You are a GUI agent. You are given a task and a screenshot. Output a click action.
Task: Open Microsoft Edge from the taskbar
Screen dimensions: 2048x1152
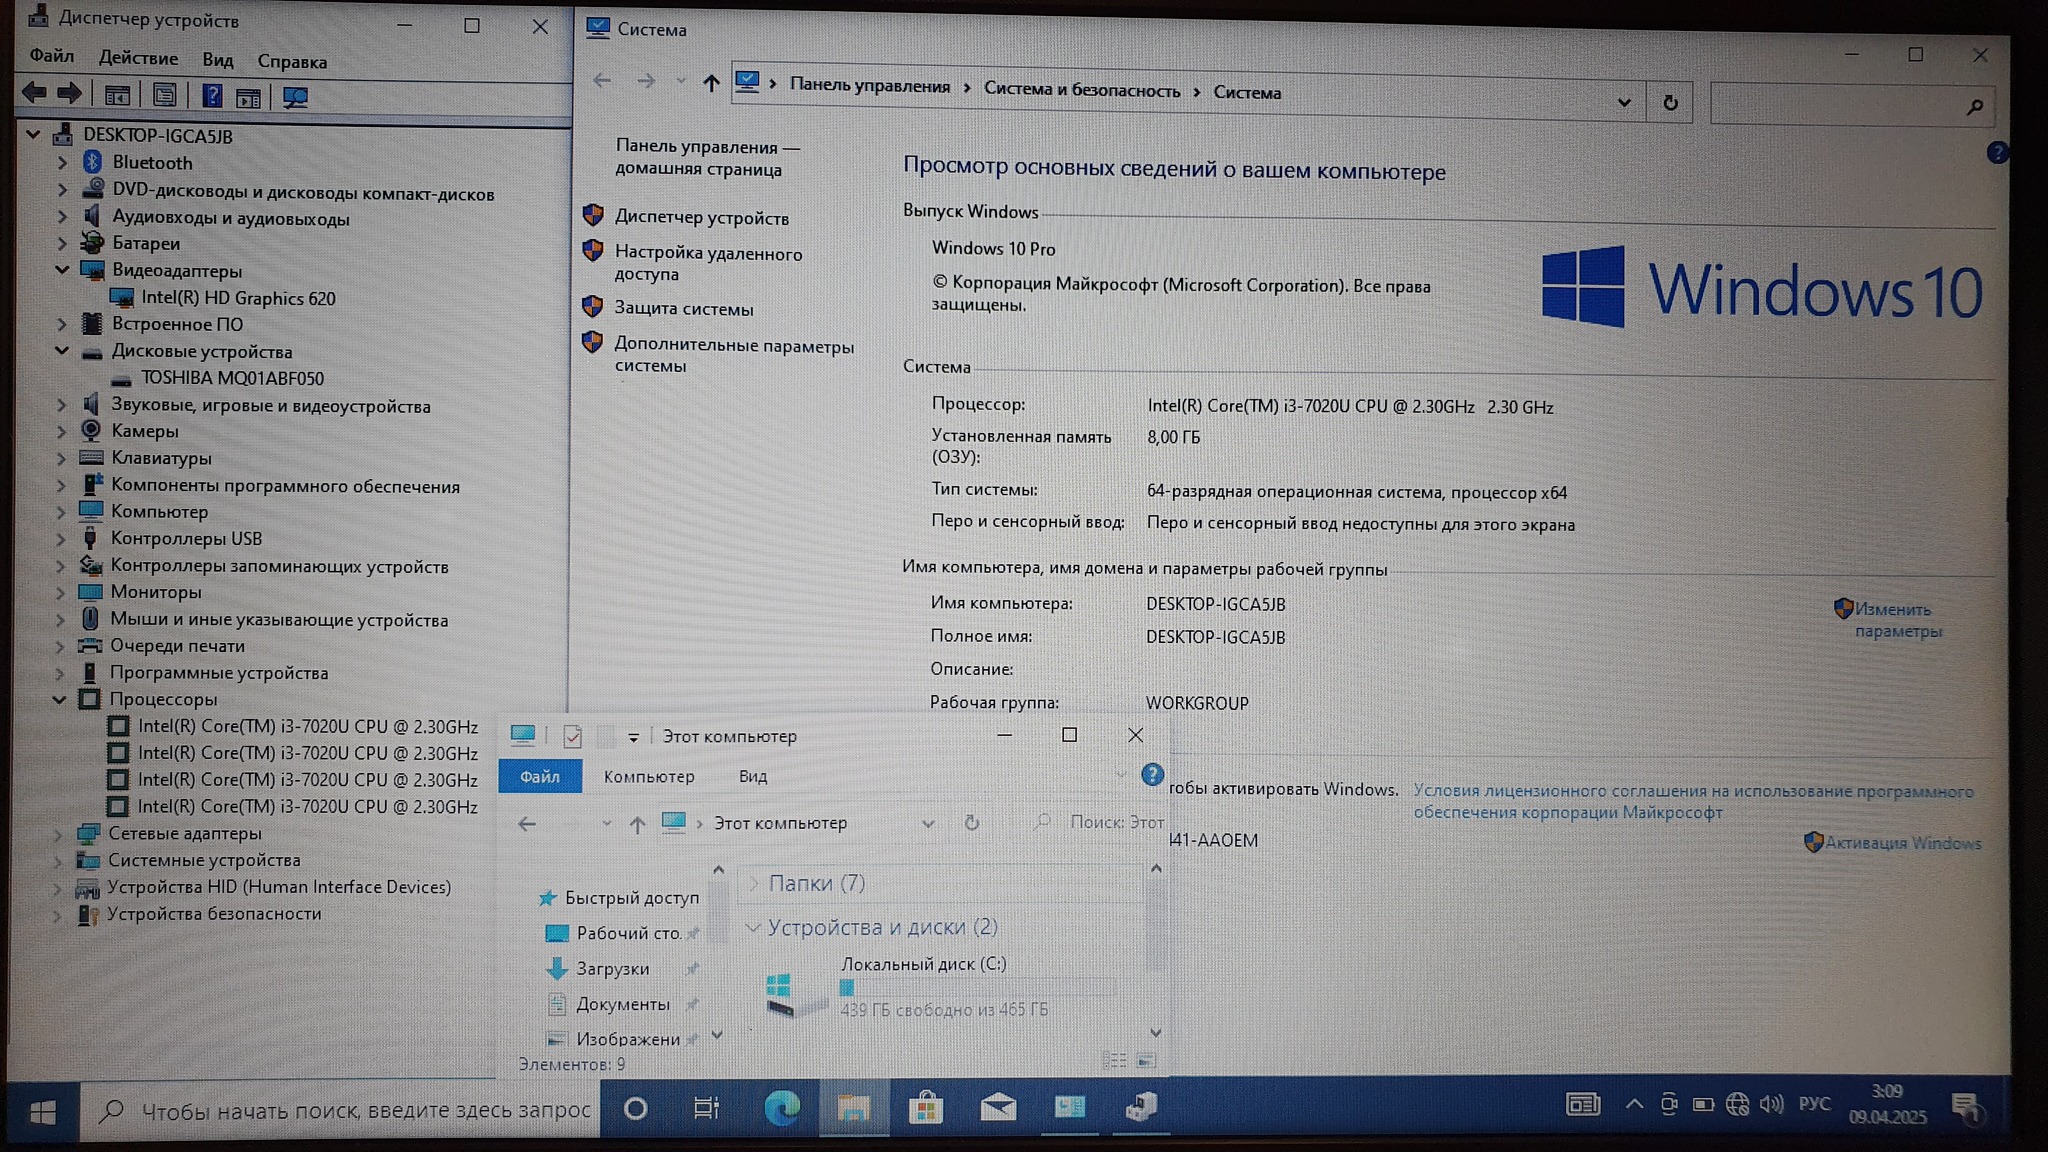(781, 1107)
